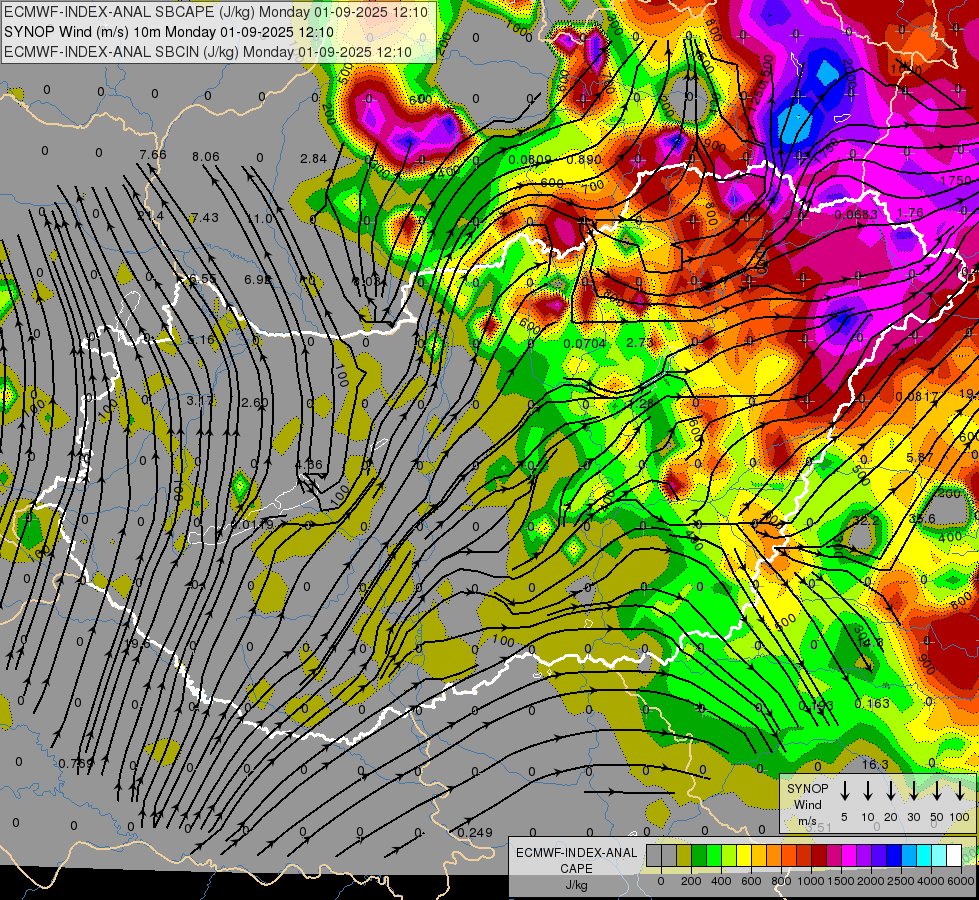Viewport: 979px width, 900px height.
Task: Click the 0.759 value on the map
Action: (x=76, y=763)
